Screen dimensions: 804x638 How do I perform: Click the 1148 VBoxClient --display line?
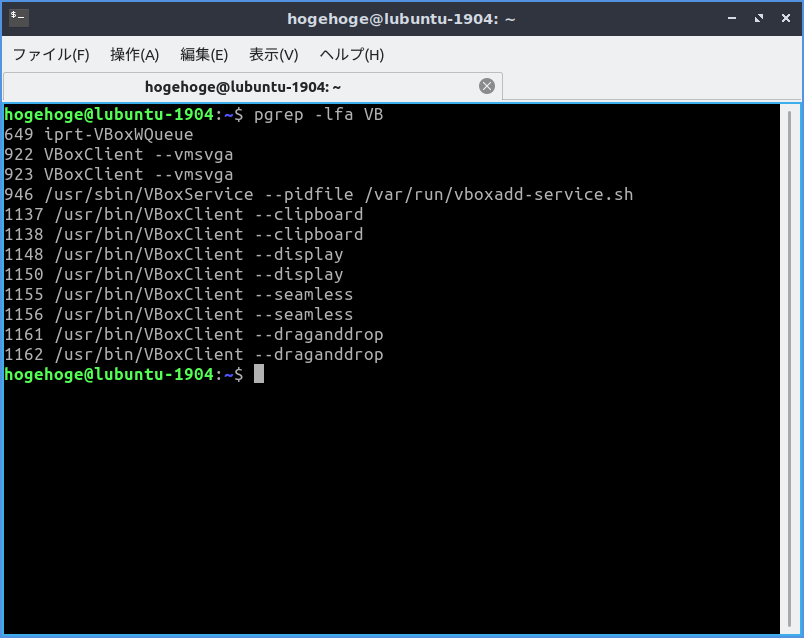174,254
